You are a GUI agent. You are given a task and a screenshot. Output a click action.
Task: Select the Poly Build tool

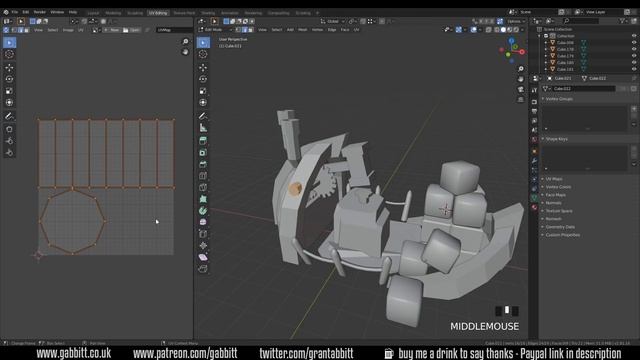tap(203, 199)
